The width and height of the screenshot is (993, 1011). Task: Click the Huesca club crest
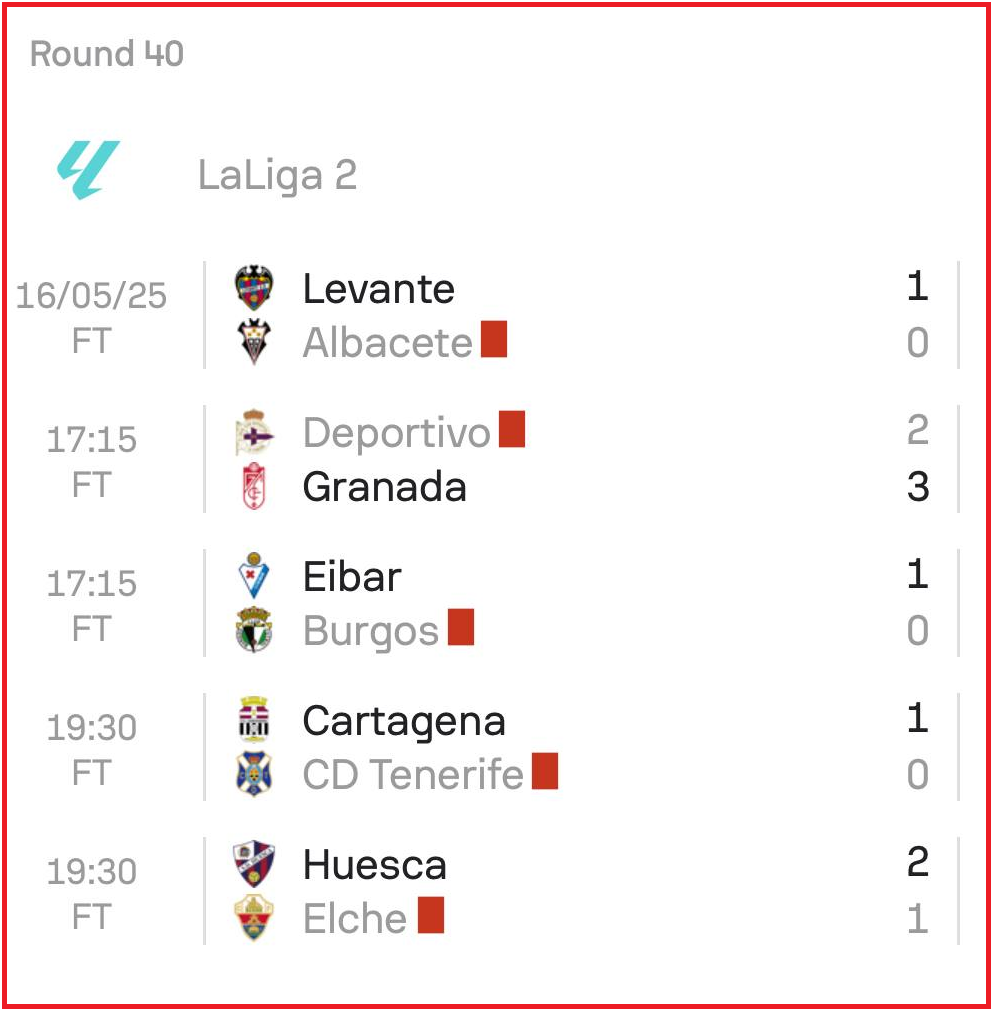[254, 864]
